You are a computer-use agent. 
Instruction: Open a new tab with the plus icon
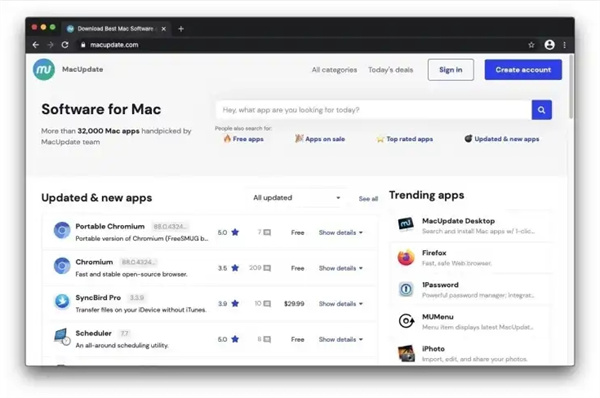point(181,29)
